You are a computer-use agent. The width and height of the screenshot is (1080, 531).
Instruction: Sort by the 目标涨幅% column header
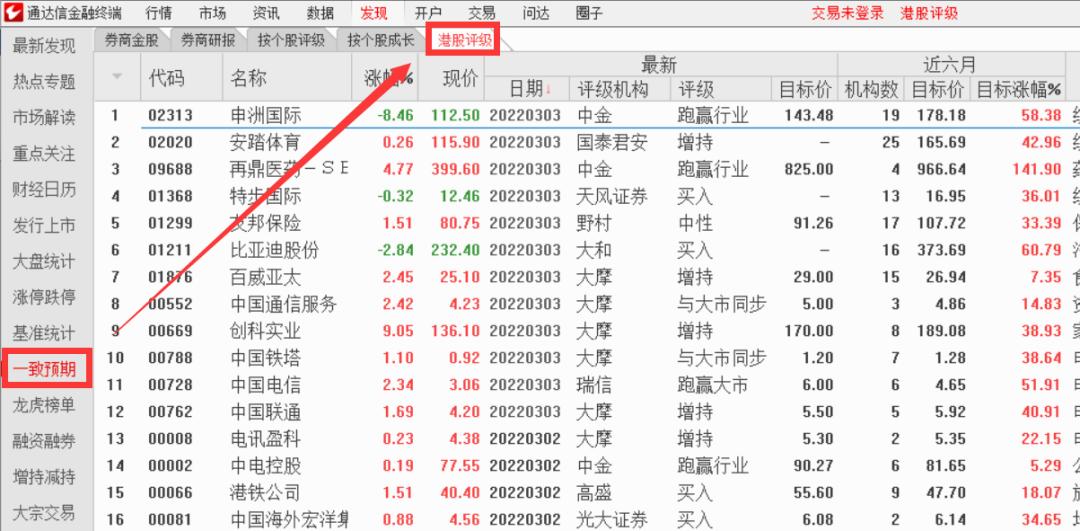[x=1019, y=89]
